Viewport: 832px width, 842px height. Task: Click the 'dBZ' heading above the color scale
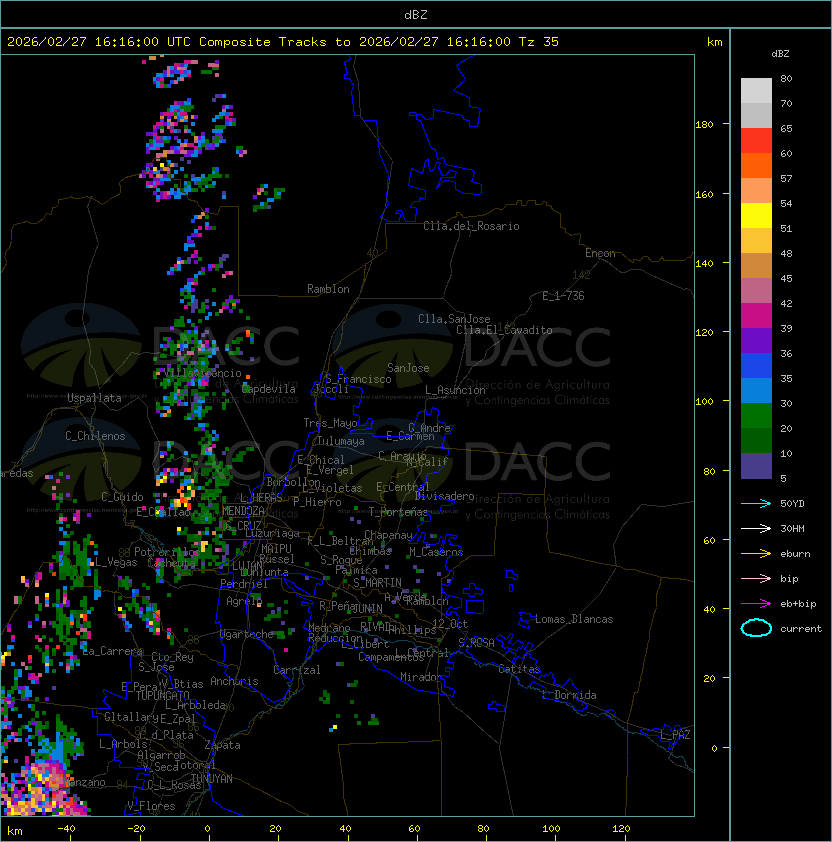[780, 54]
